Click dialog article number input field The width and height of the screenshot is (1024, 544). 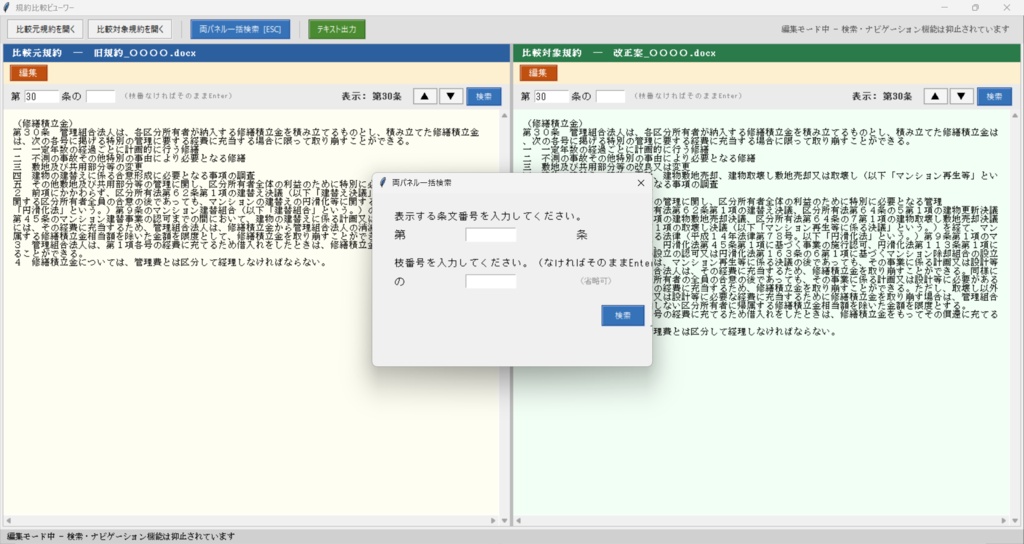coord(490,235)
